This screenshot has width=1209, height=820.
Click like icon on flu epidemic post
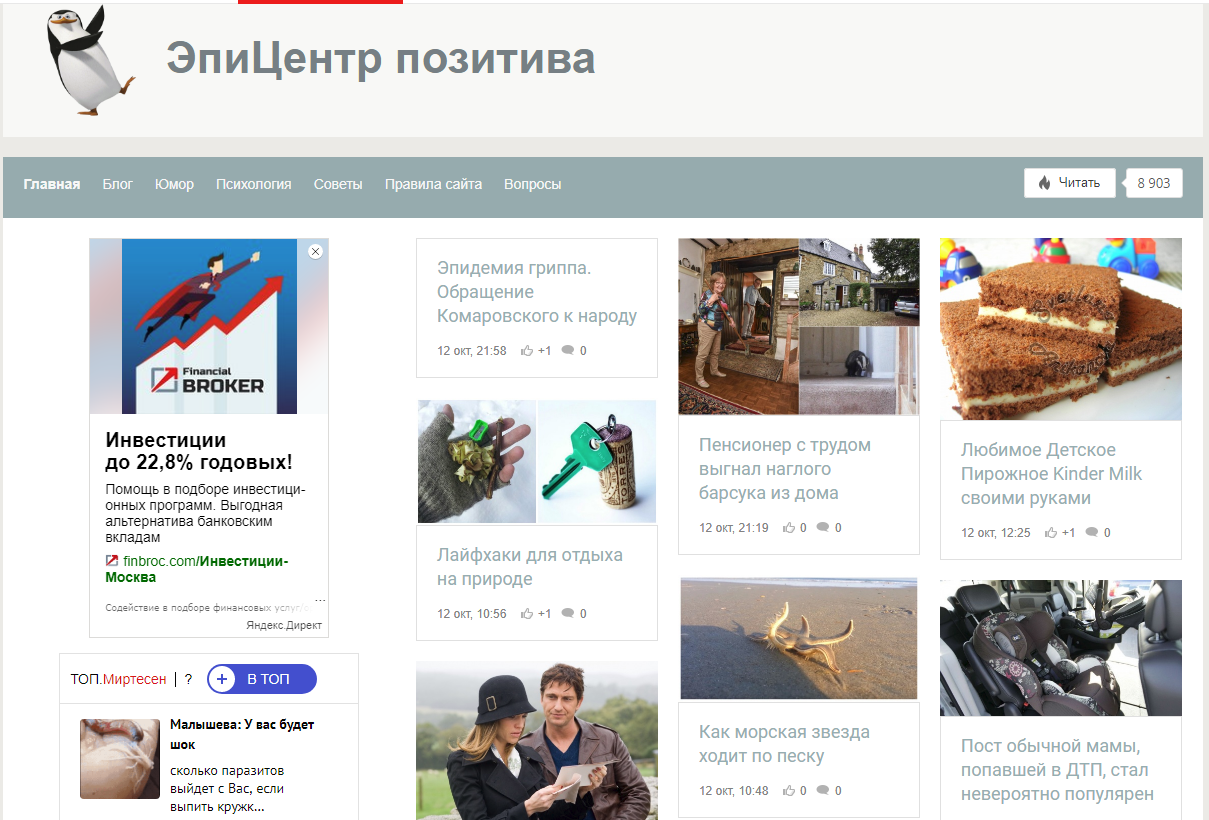click(527, 351)
